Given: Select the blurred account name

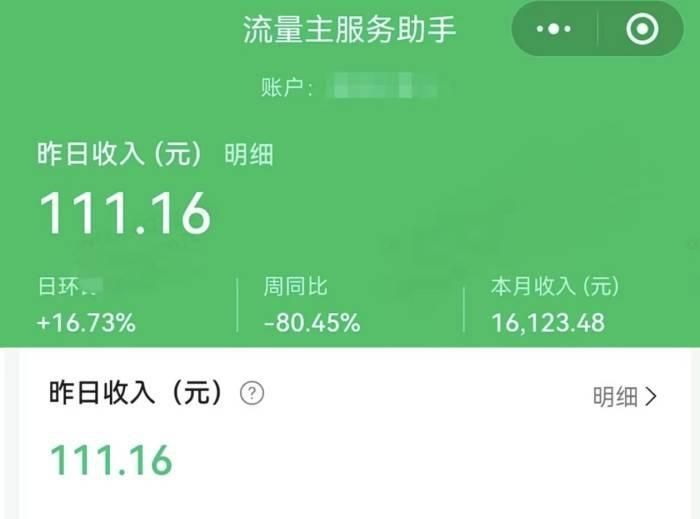Looking at the screenshot, I should (384, 86).
